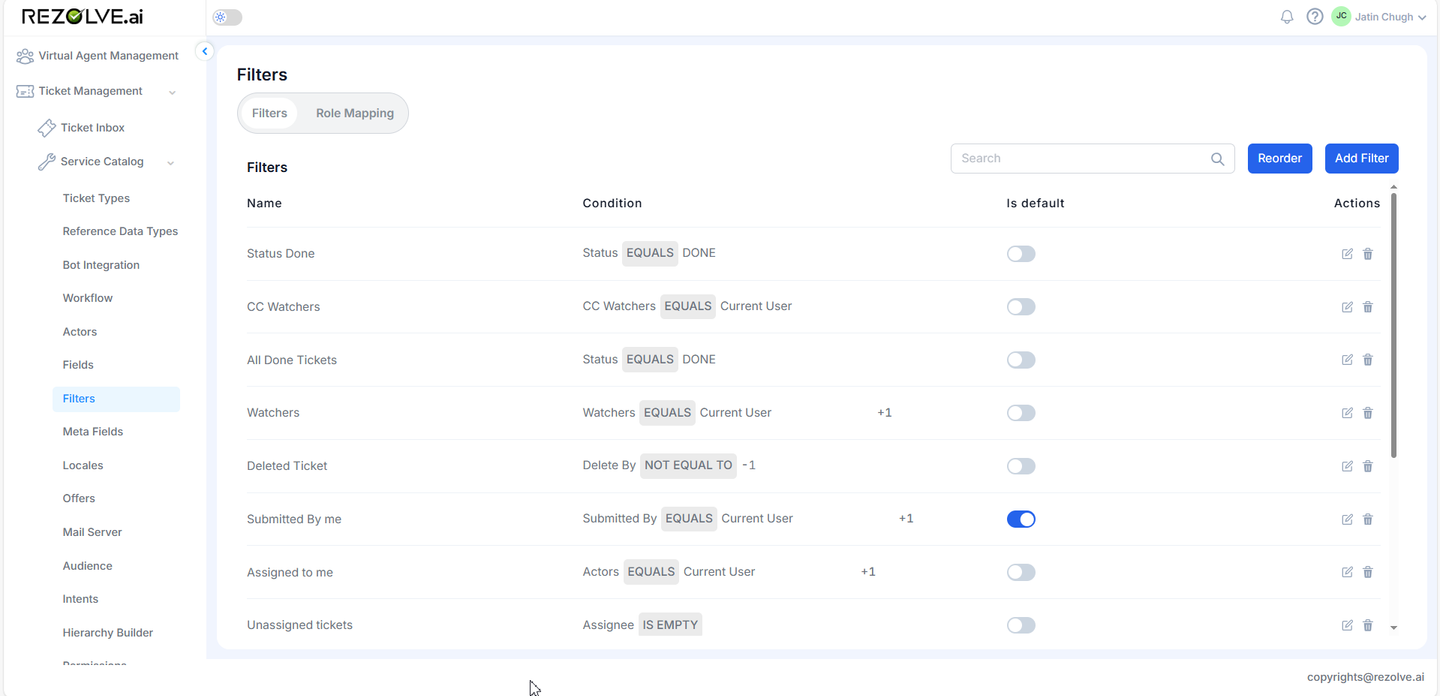Delete the Unassigned tickets filter
The height and width of the screenshot is (696, 1440).
point(1368,625)
